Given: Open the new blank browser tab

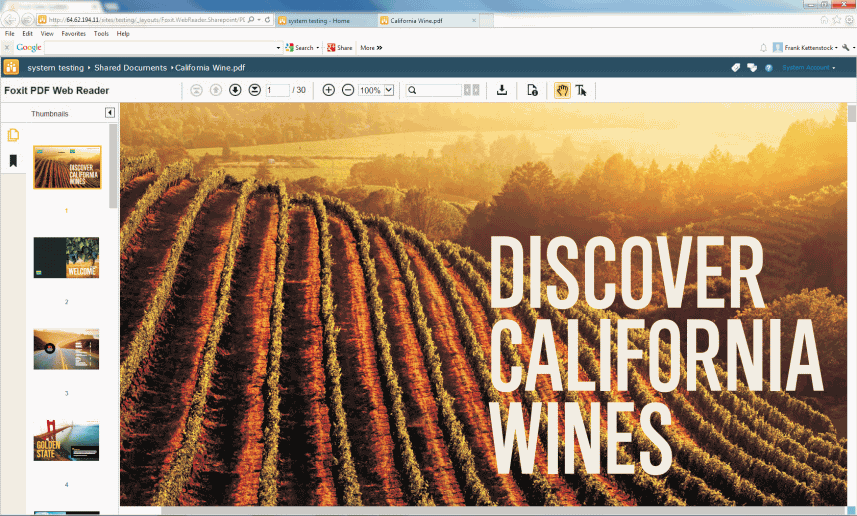Looking at the screenshot, I should (486, 21).
